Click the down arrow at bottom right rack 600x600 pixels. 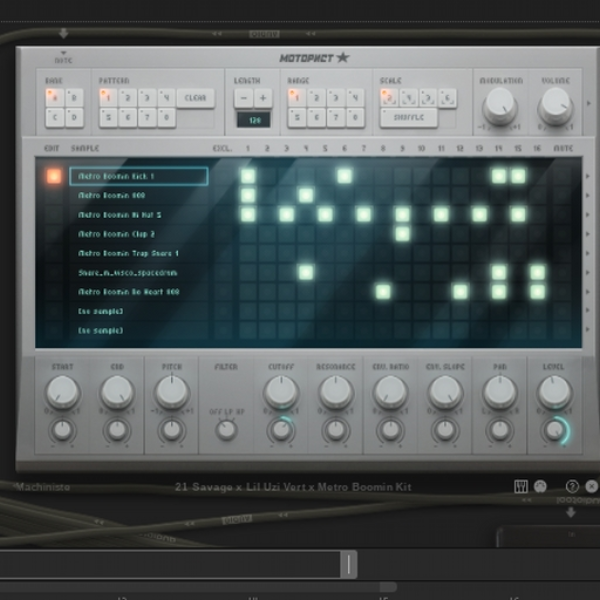571,512
